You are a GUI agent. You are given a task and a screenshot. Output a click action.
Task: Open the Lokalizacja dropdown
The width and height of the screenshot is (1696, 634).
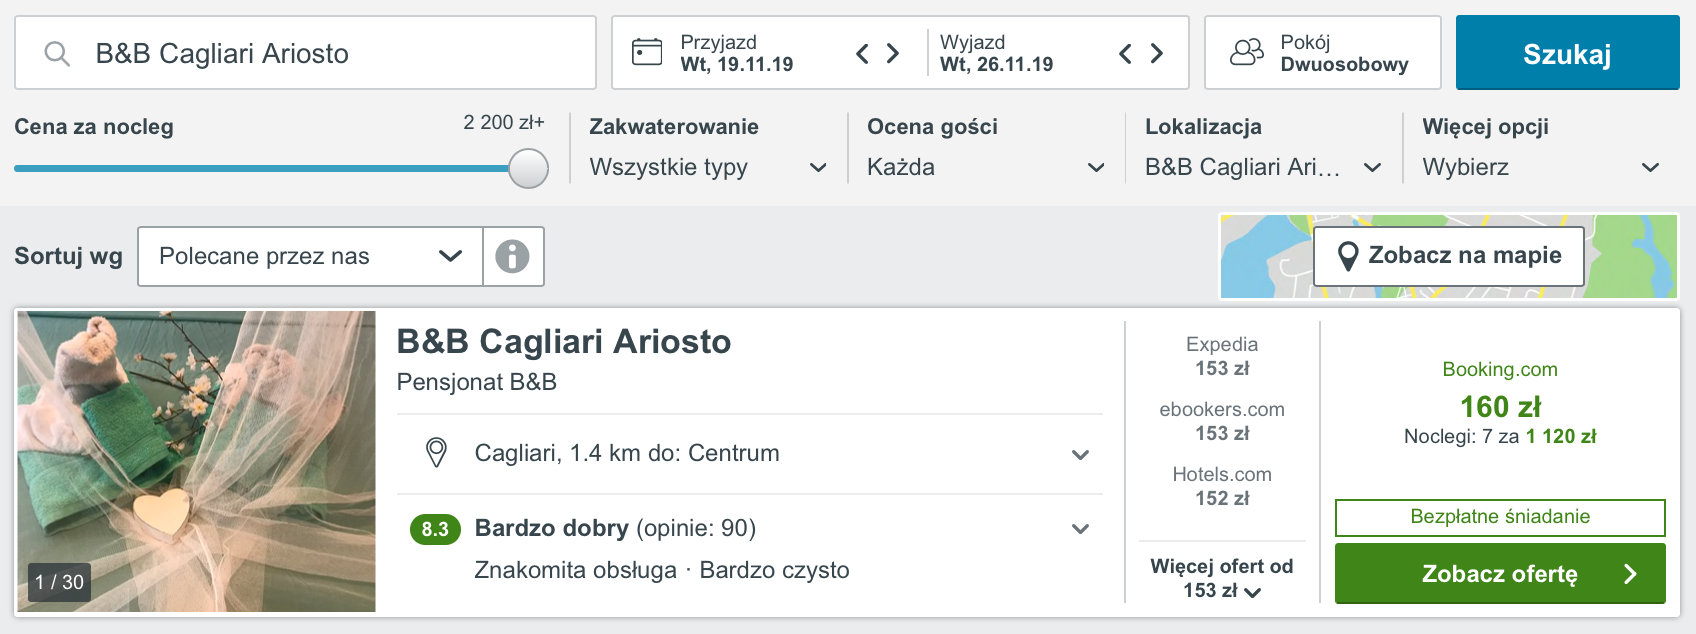point(1263,167)
